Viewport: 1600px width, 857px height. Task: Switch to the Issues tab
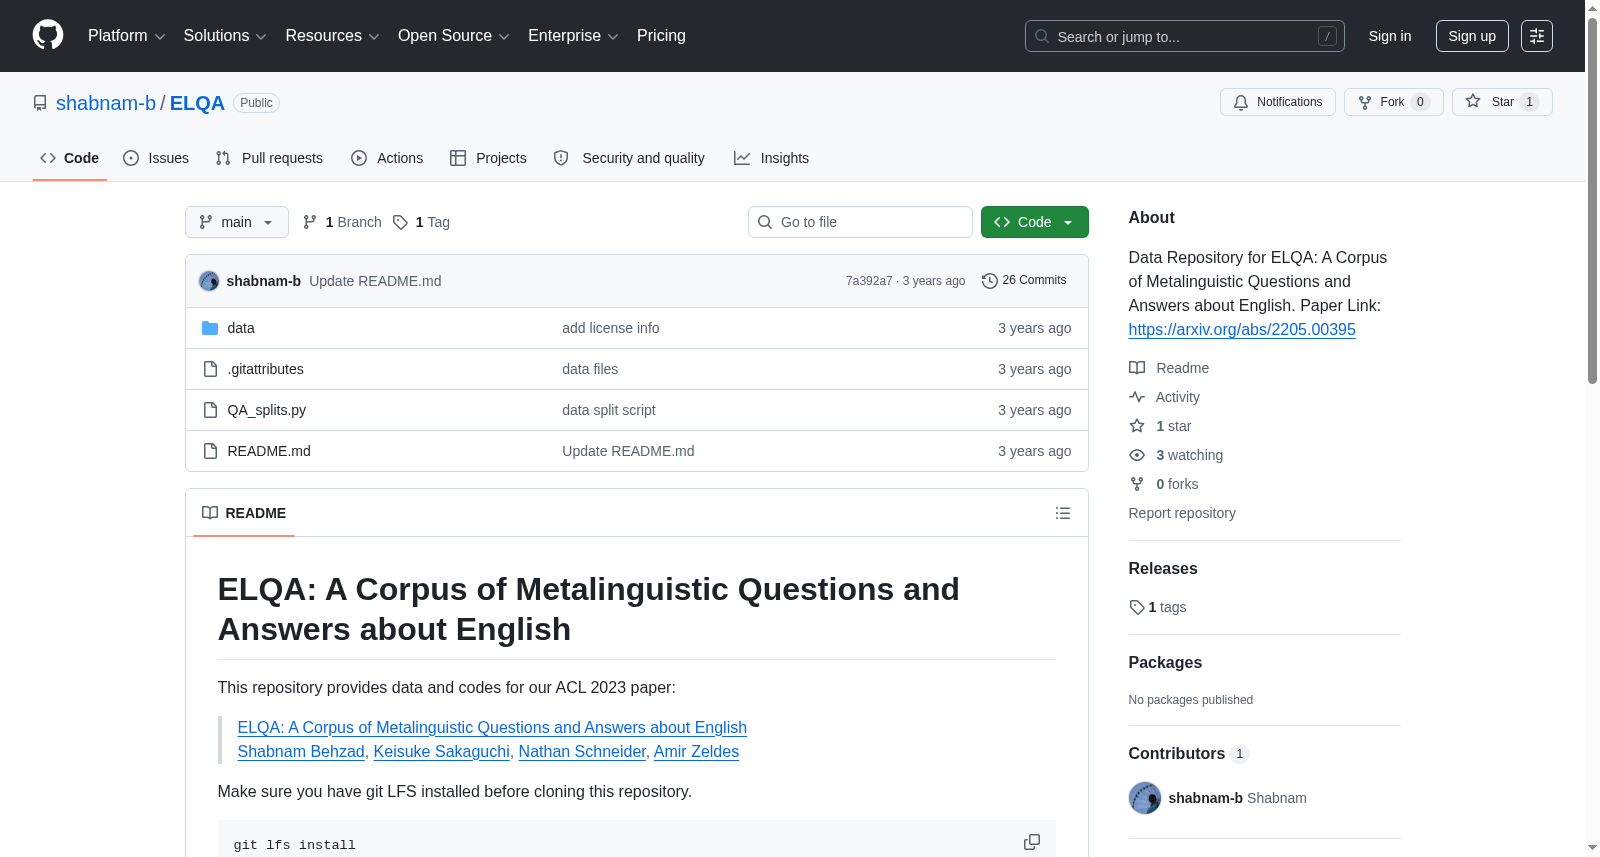tap(156, 158)
